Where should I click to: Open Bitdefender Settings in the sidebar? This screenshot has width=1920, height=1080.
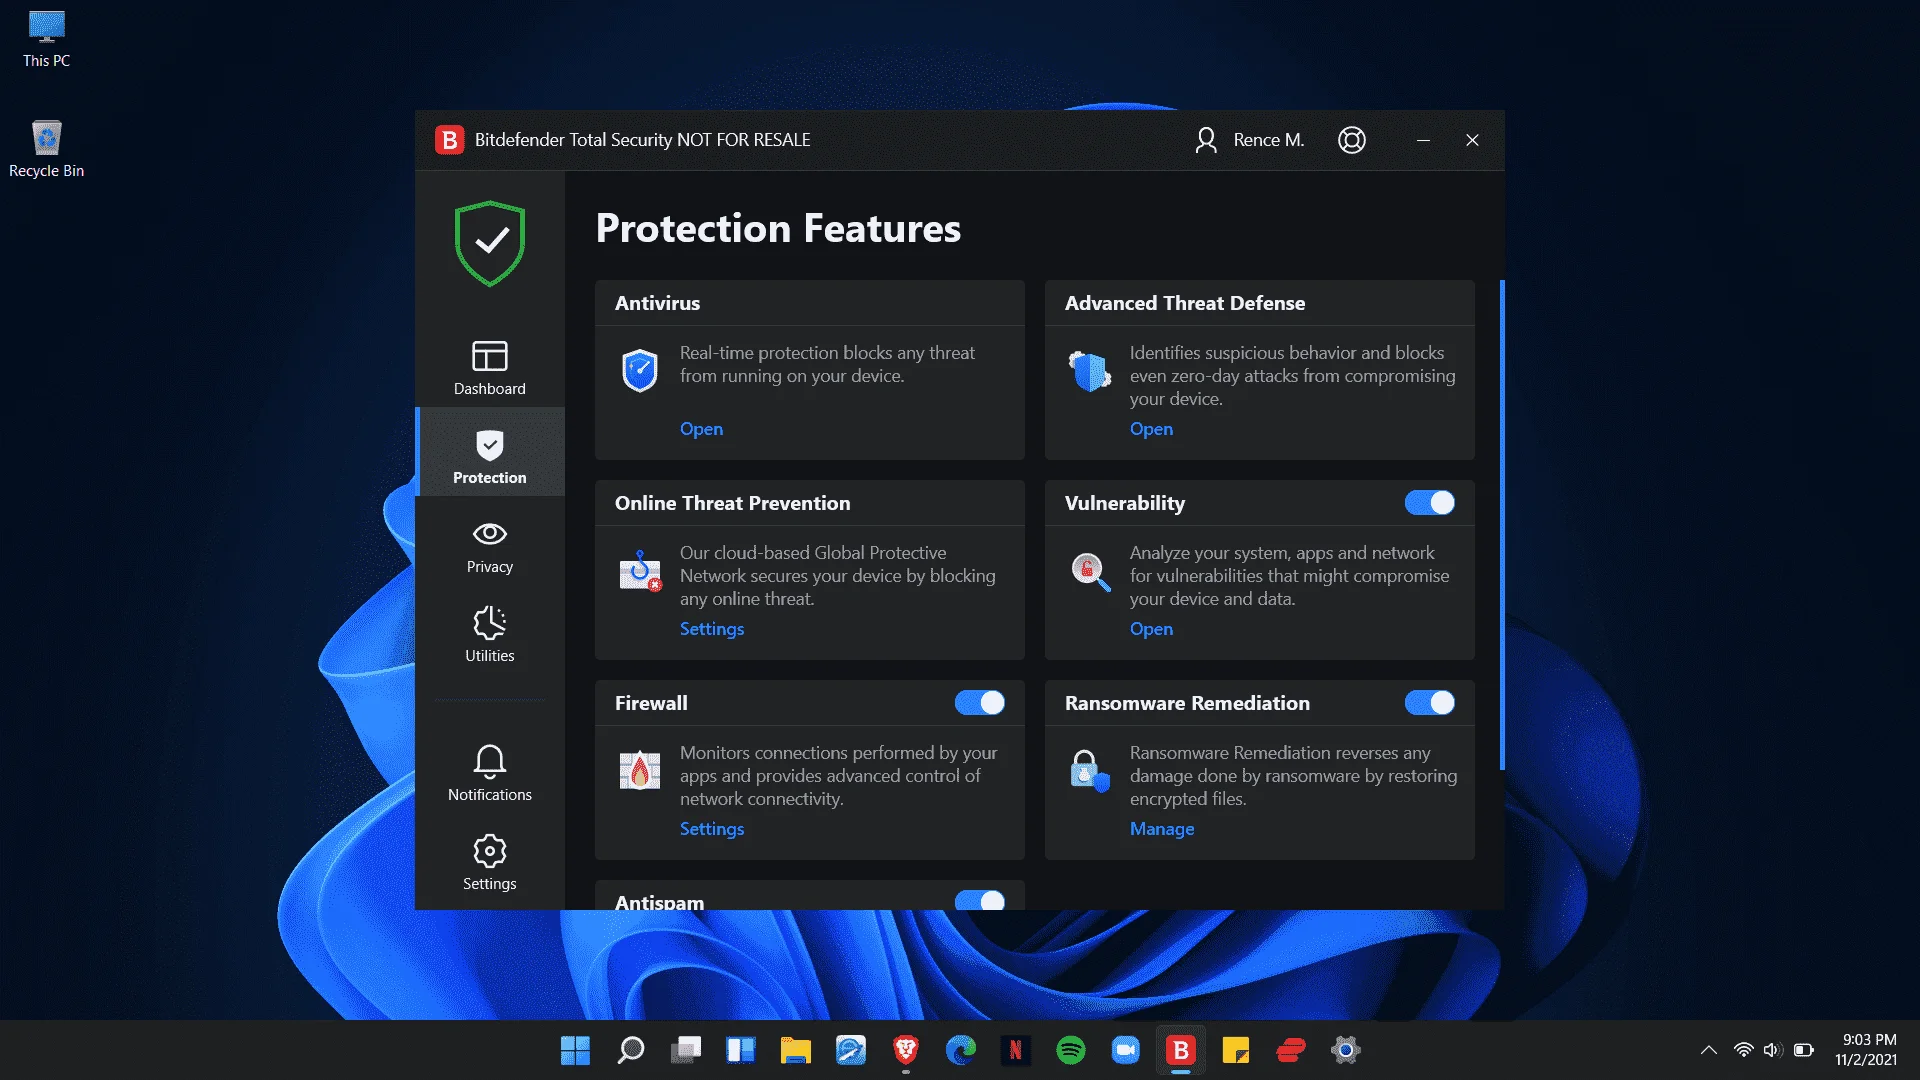(x=490, y=862)
